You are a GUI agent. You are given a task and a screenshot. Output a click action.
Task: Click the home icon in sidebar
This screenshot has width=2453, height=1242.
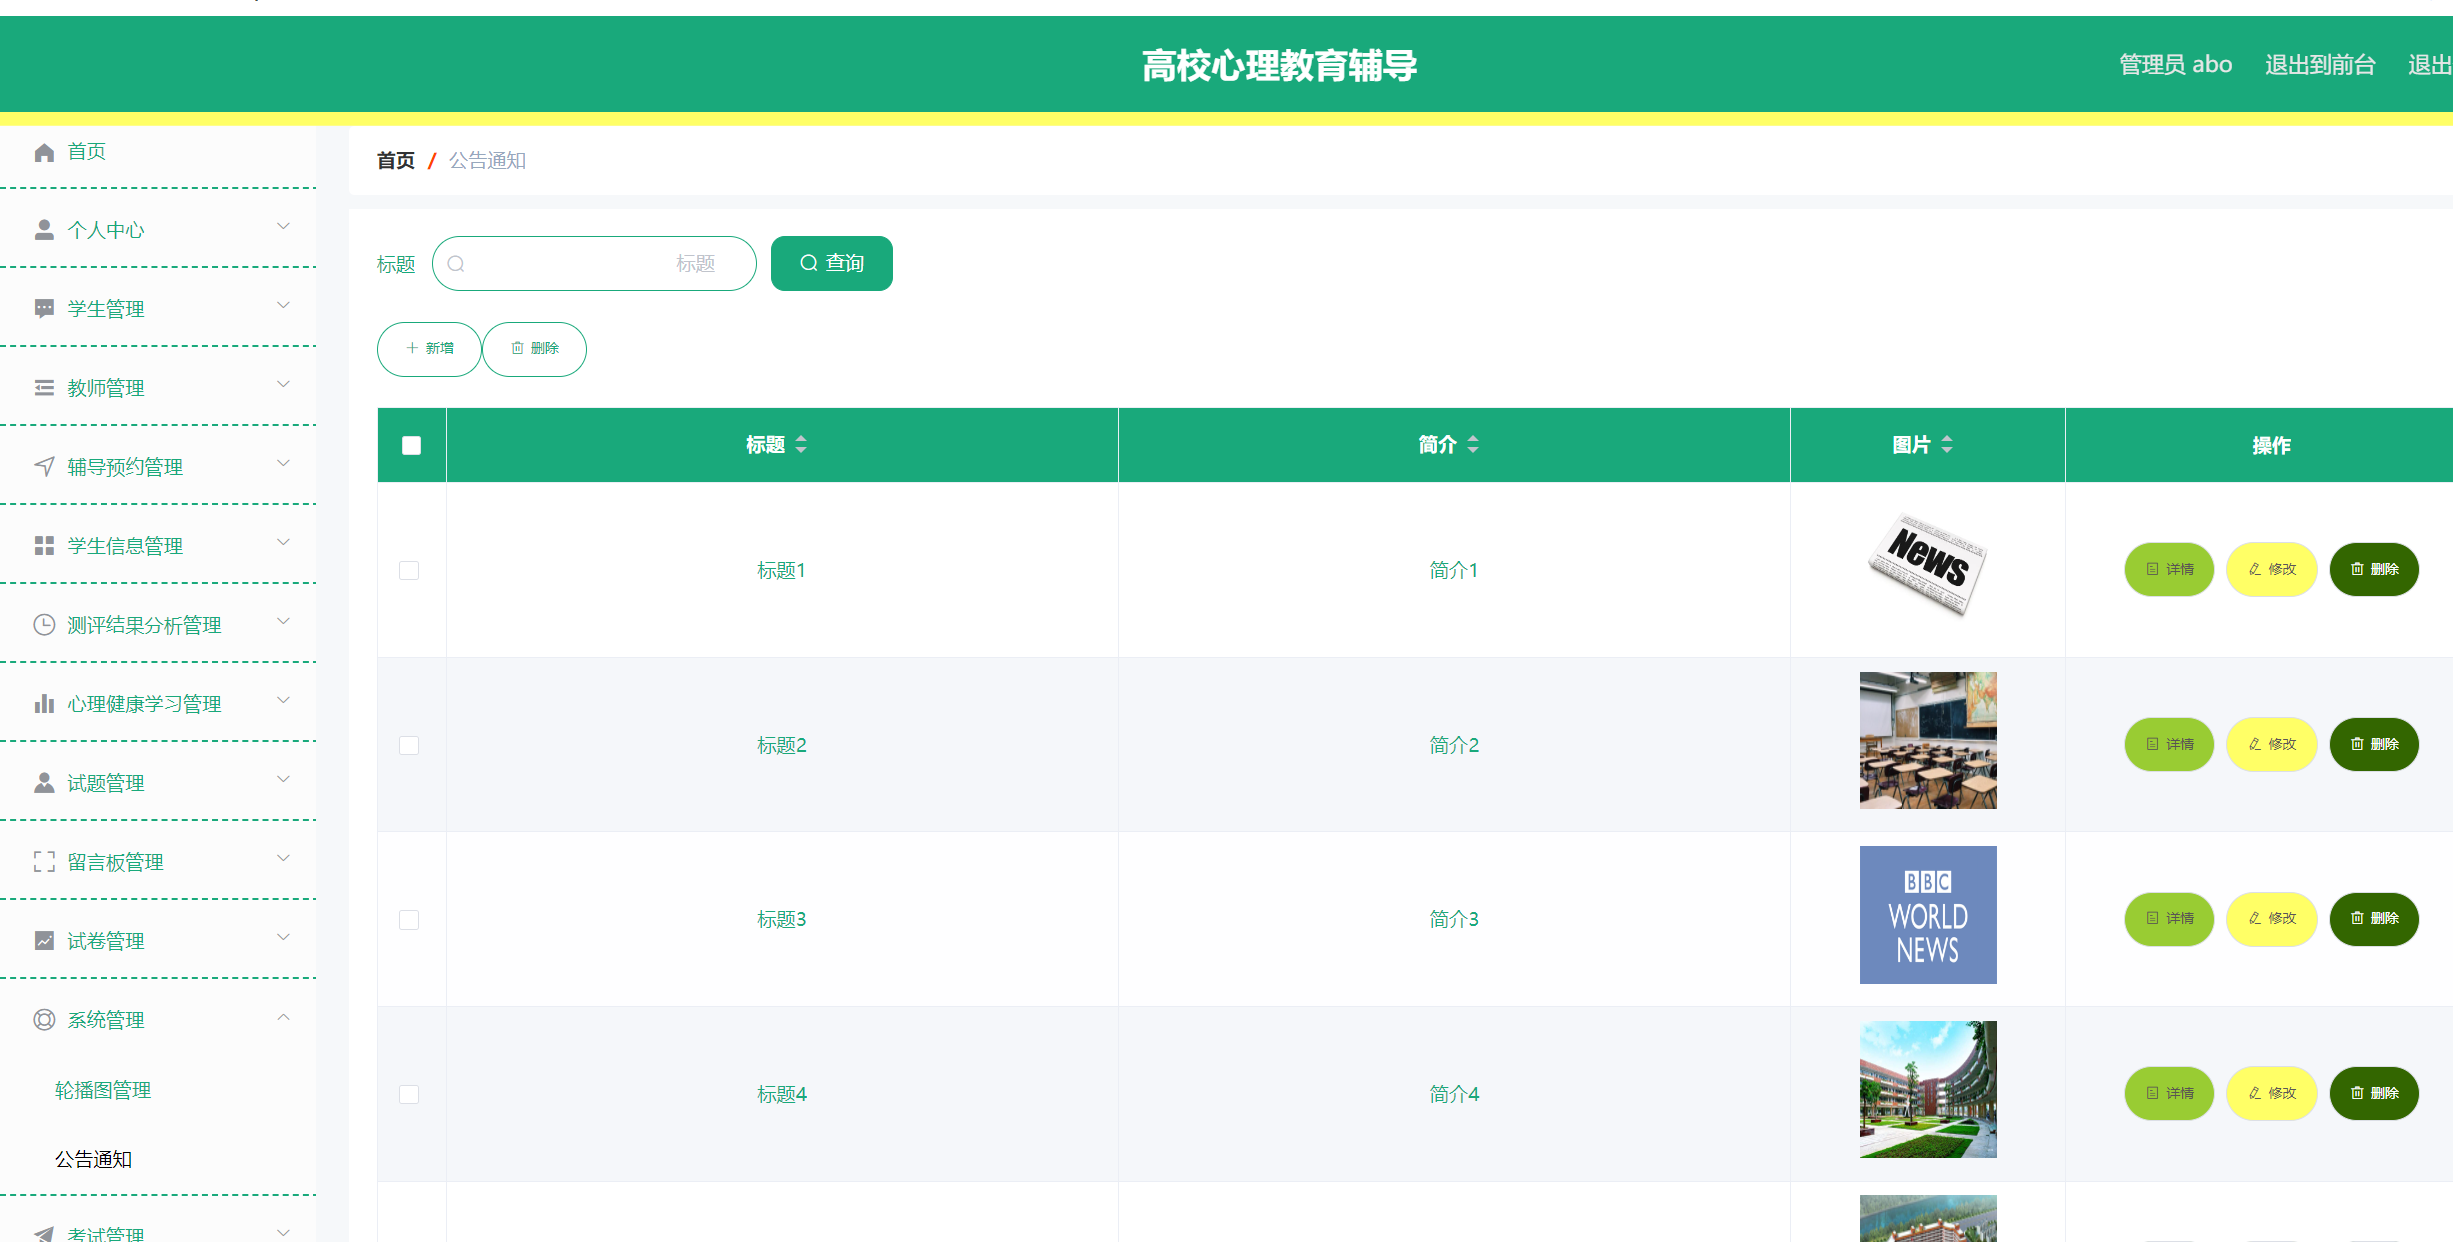(44, 152)
